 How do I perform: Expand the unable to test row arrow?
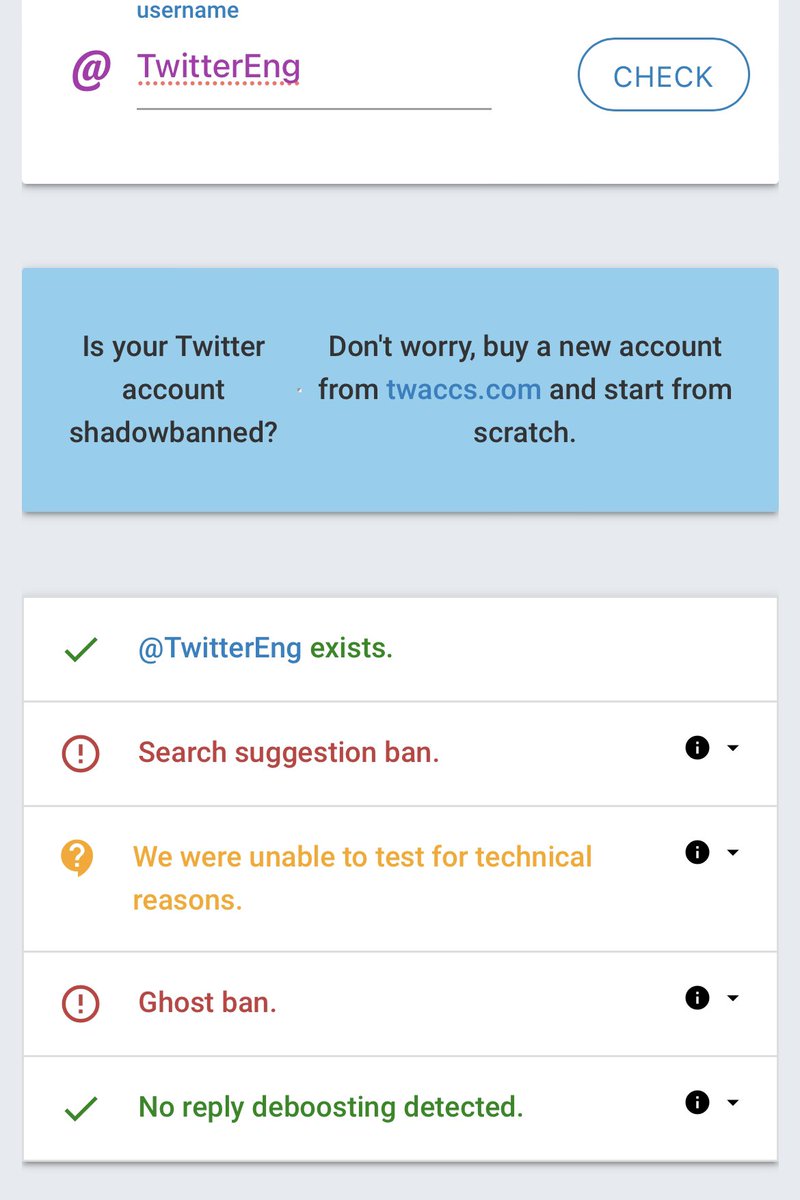pyautogui.click(x=732, y=853)
